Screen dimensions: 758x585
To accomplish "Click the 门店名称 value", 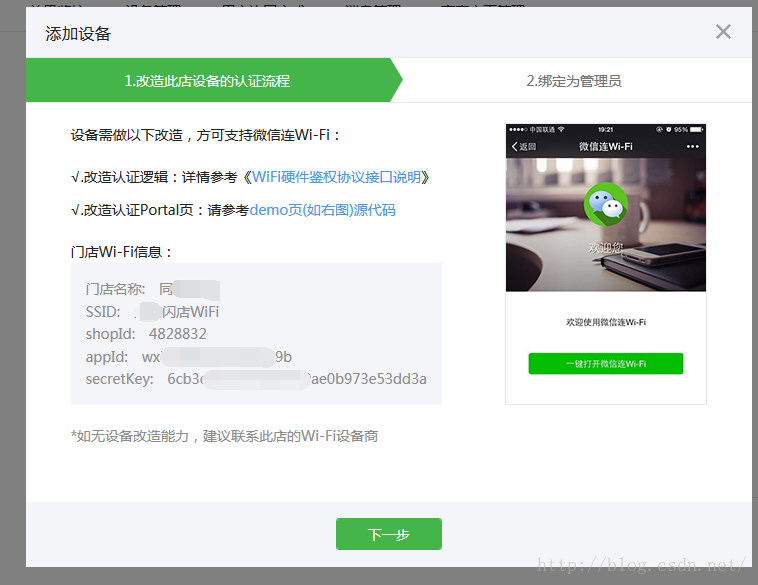I will pyautogui.click(x=190, y=289).
